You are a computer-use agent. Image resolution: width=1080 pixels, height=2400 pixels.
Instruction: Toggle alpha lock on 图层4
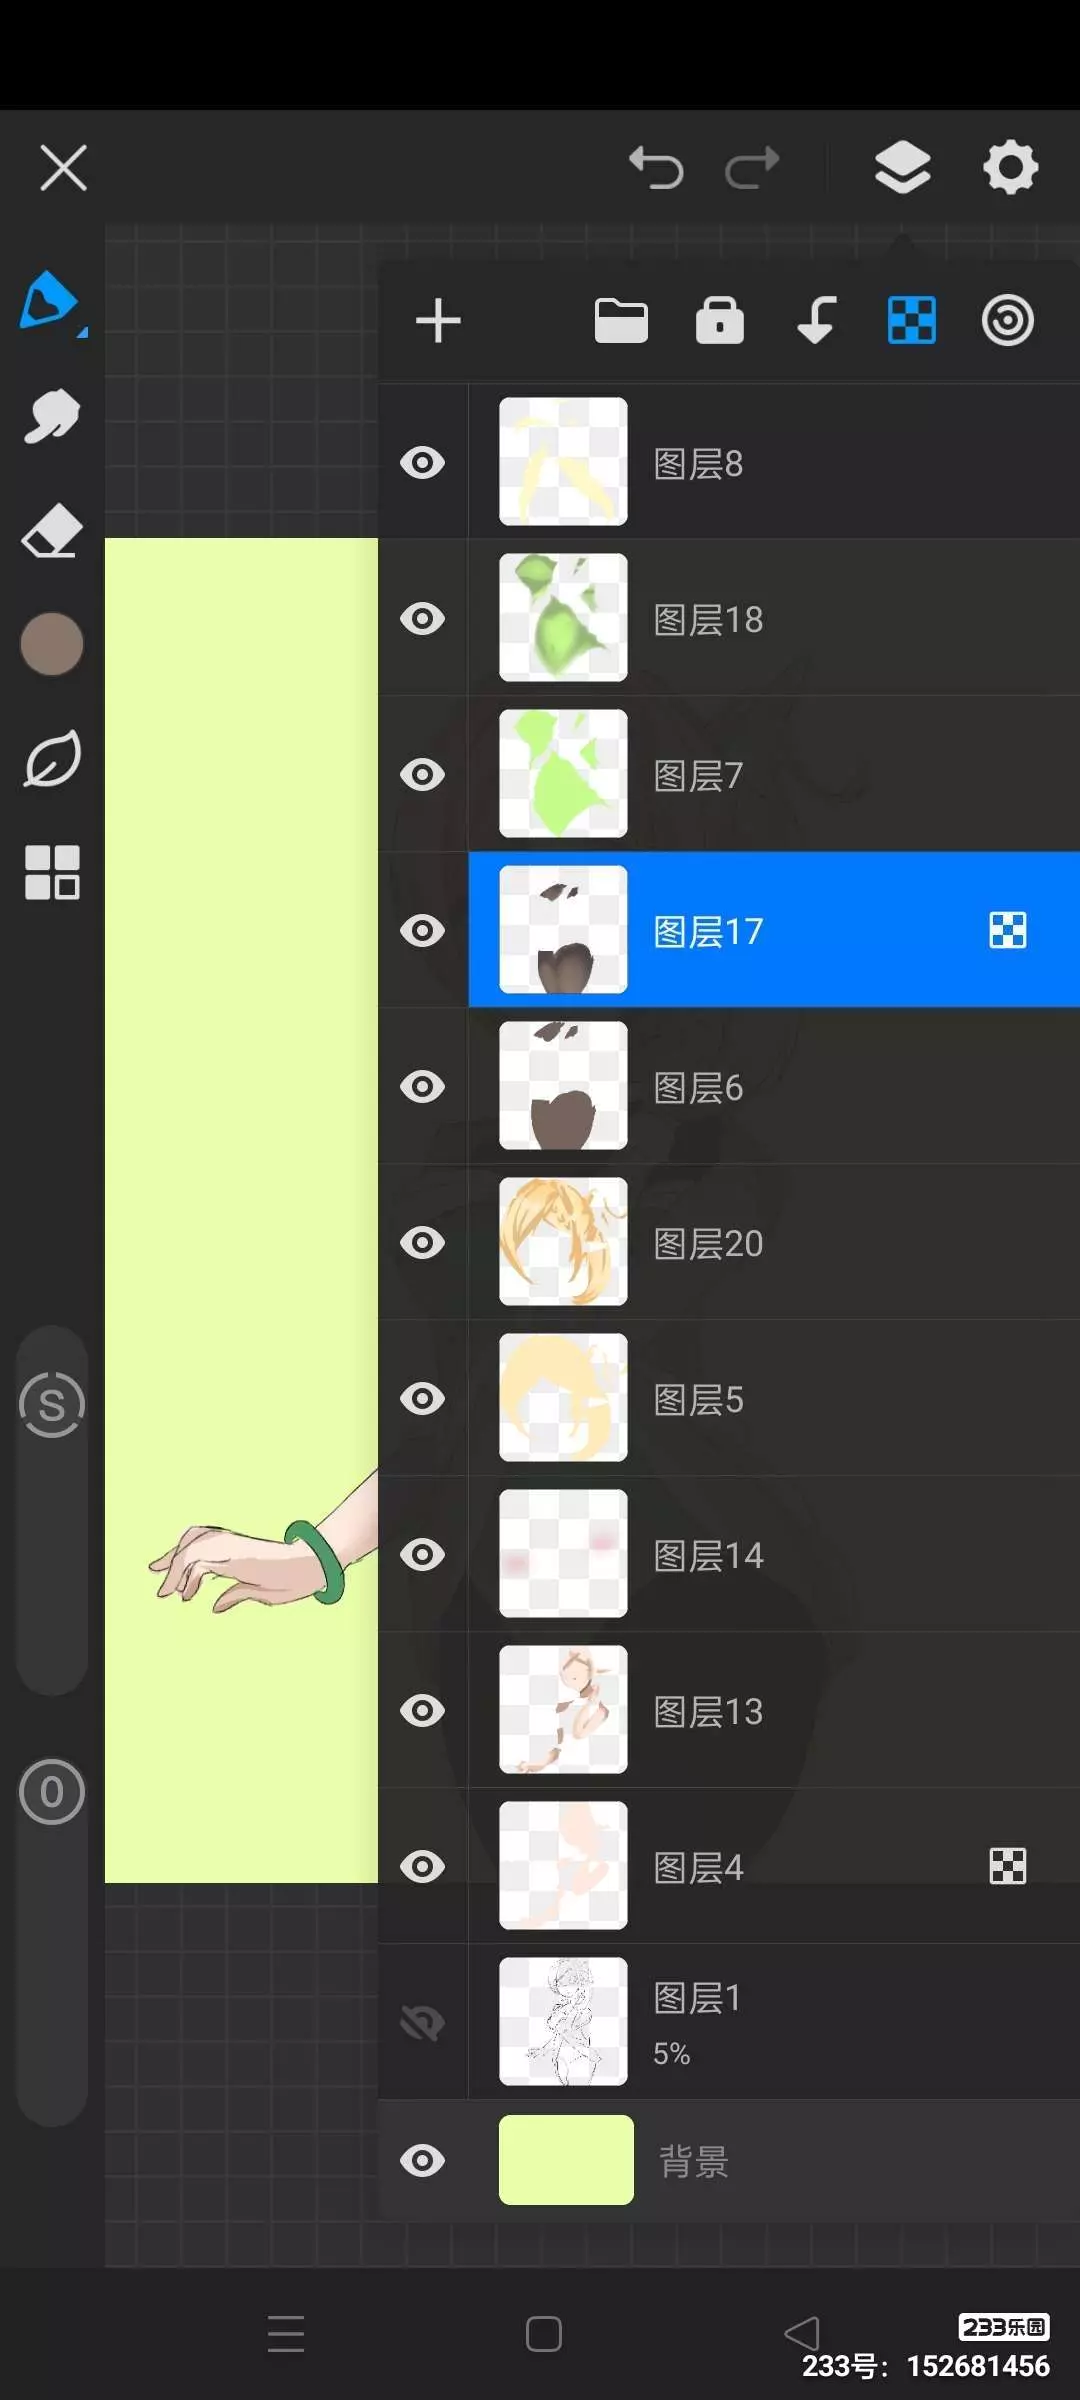coord(1007,1866)
